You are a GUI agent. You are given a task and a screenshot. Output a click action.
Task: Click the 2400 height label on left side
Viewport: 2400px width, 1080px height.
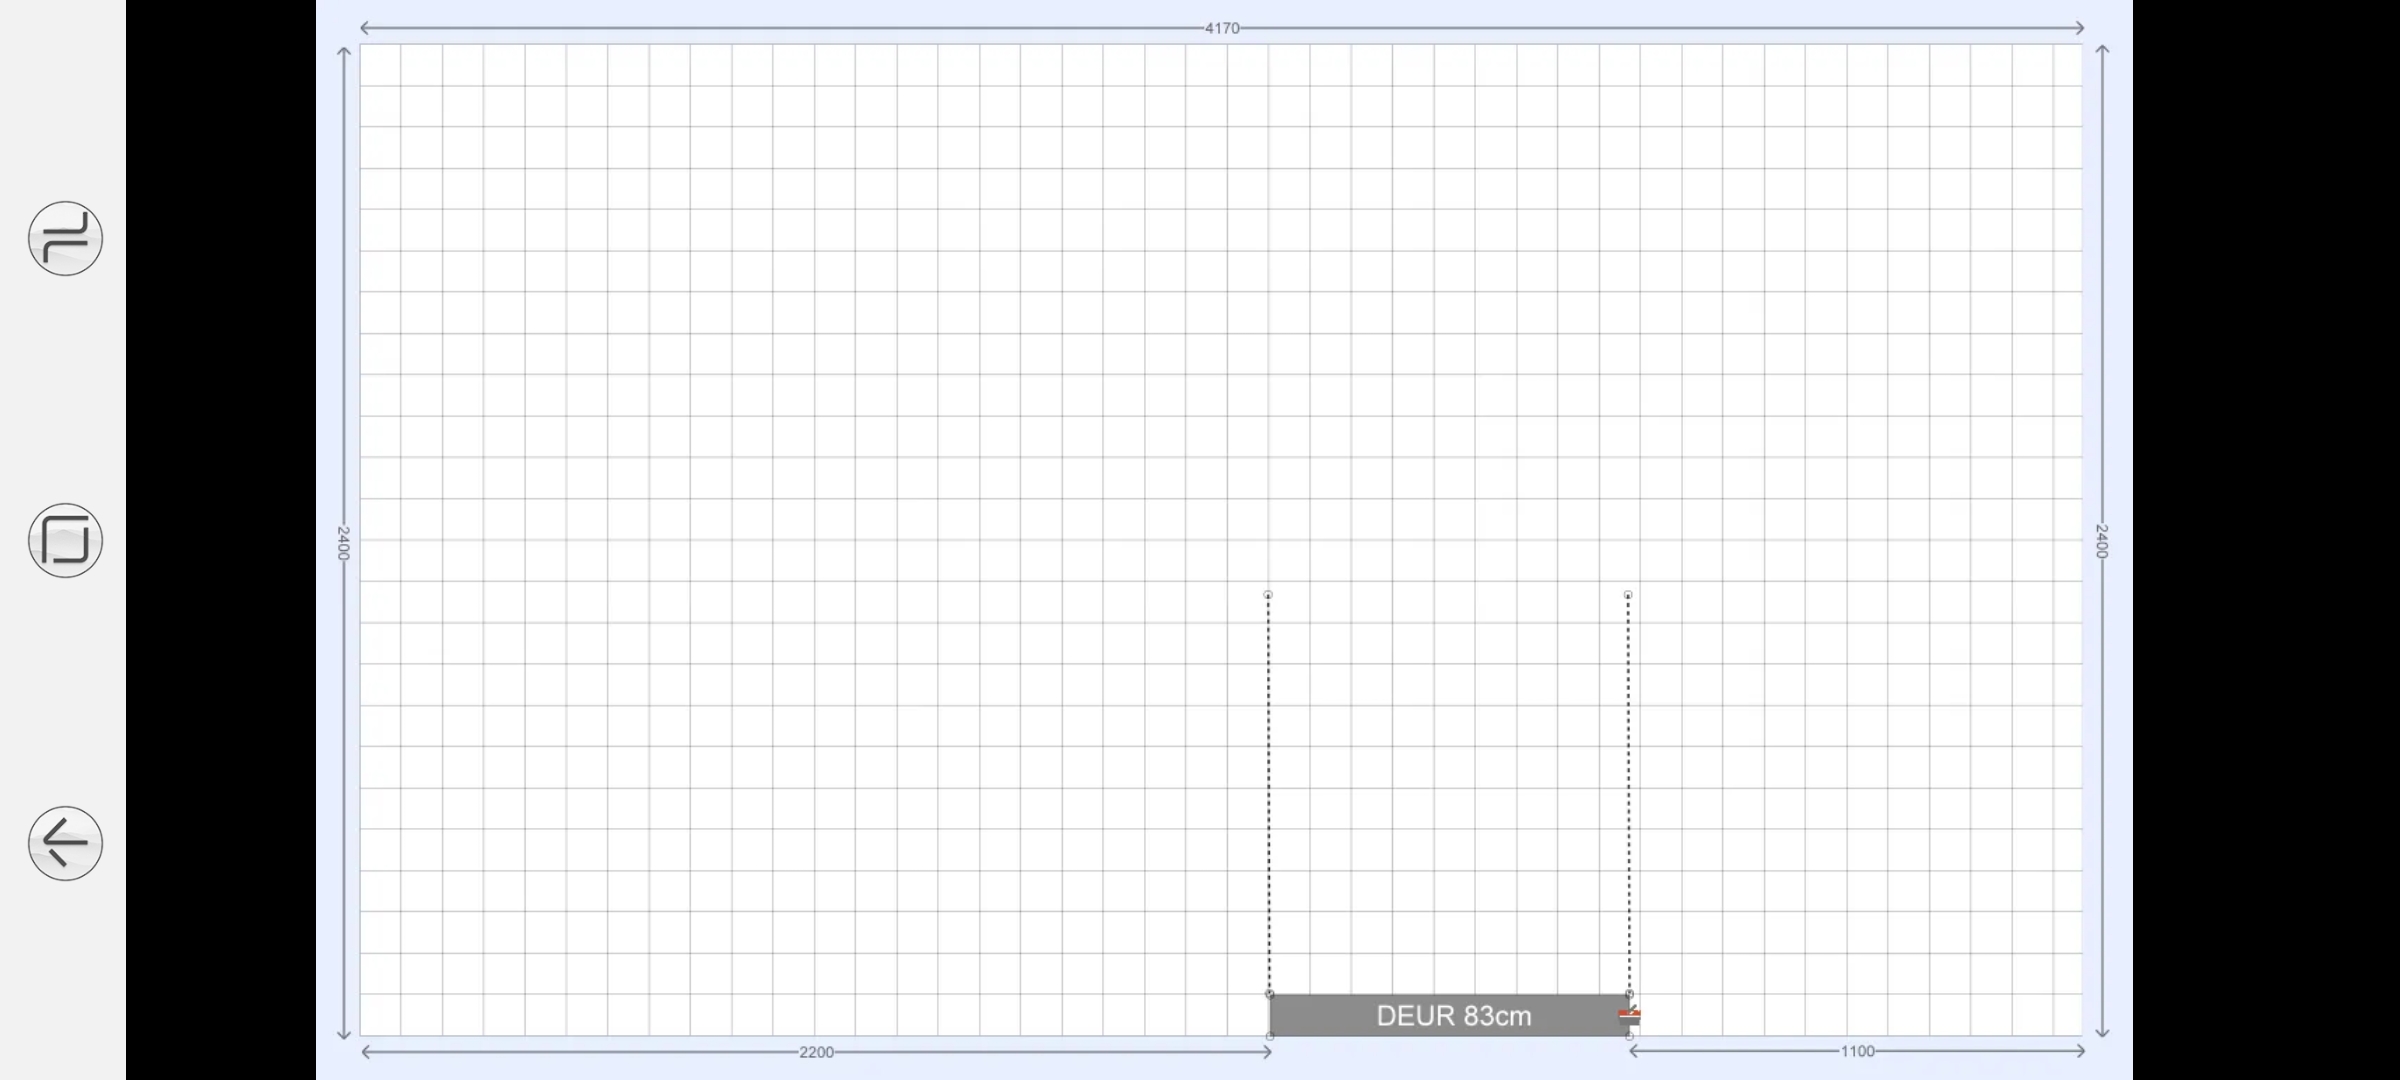pyautogui.click(x=343, y=543)
